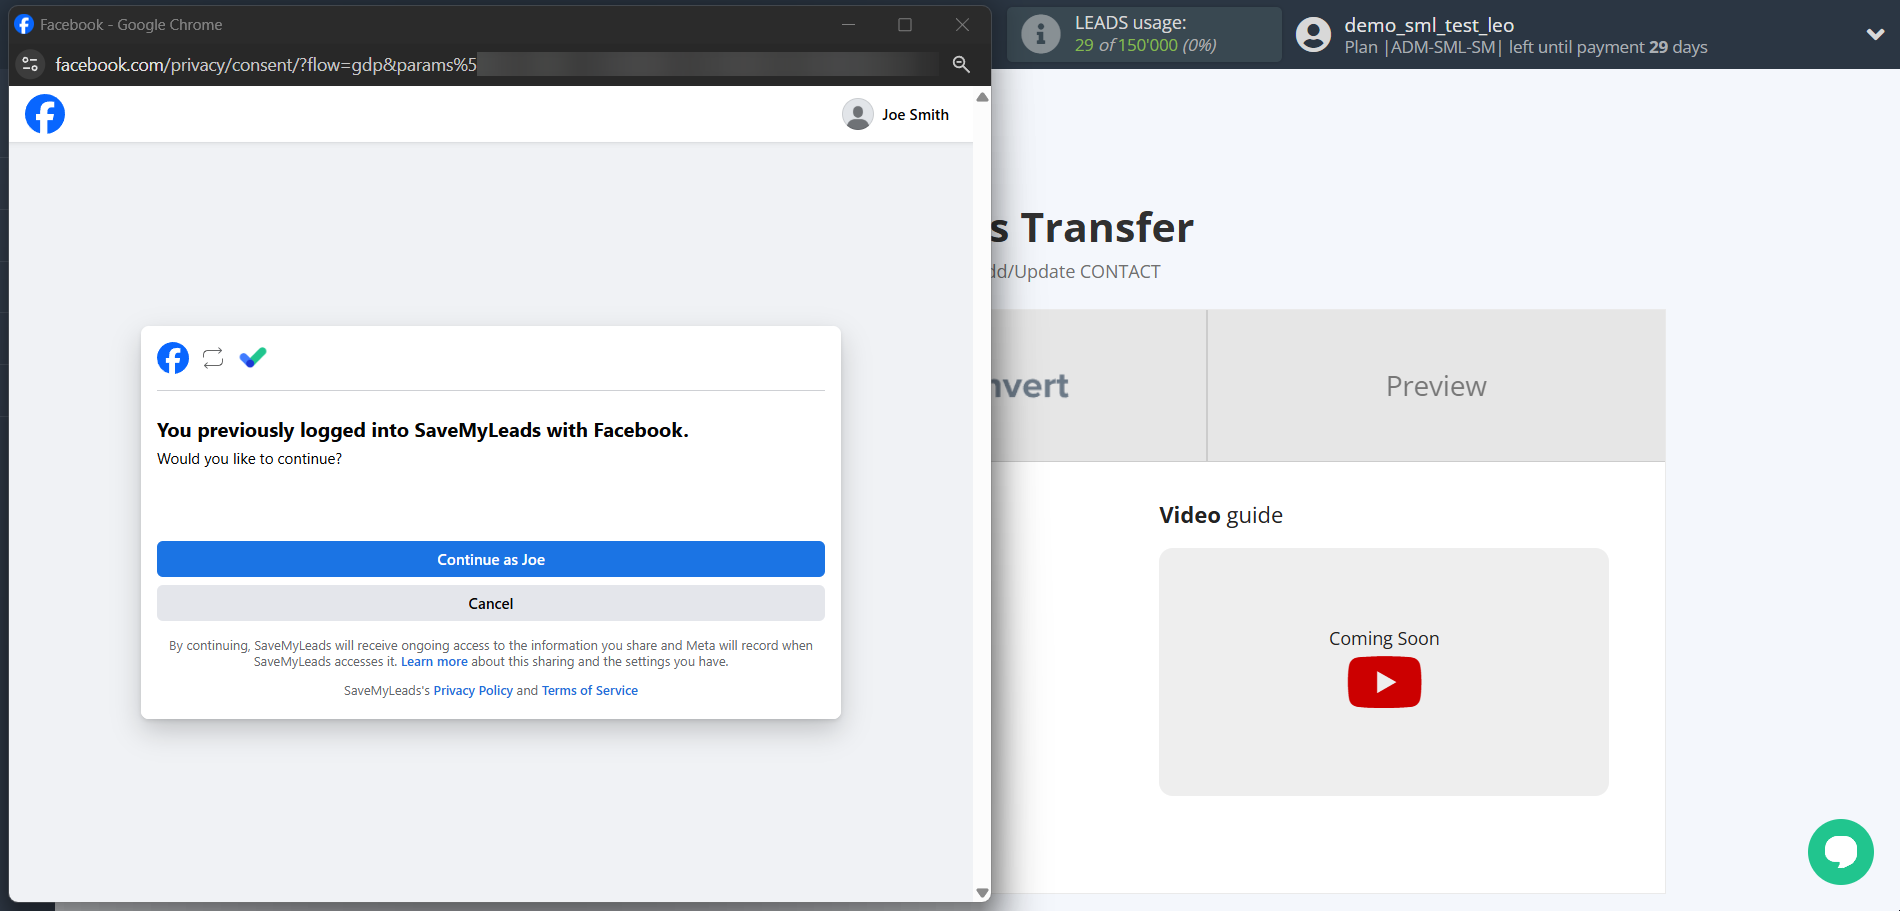Click scrollbar up arrow in Facebook popup
This screenshot has width=1900, height=911.
point(982,97)
